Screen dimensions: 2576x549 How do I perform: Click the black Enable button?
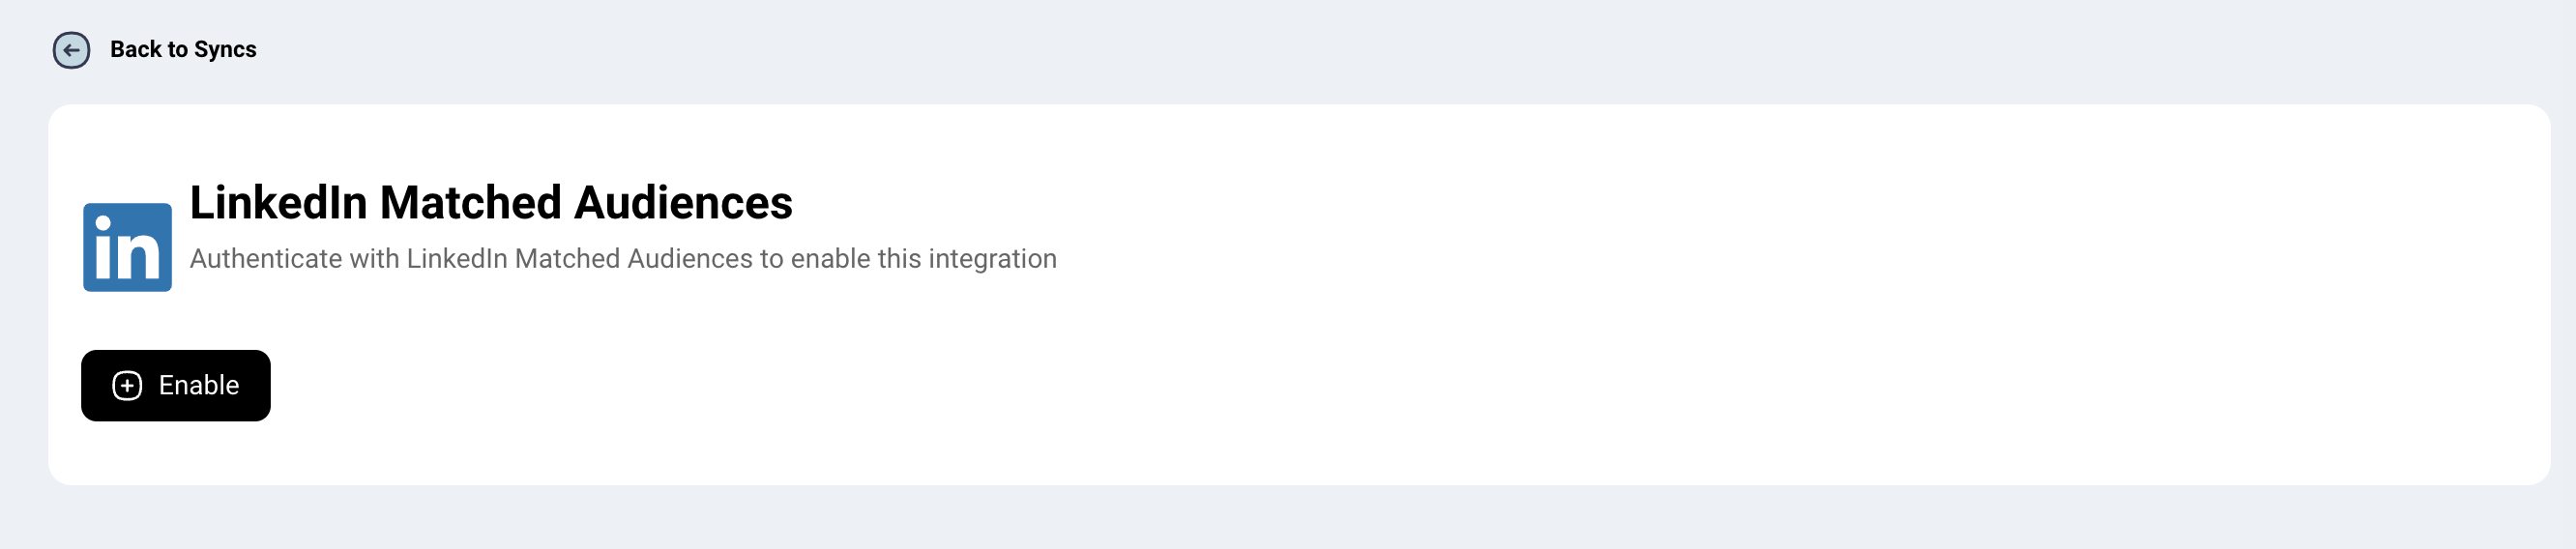176,386
